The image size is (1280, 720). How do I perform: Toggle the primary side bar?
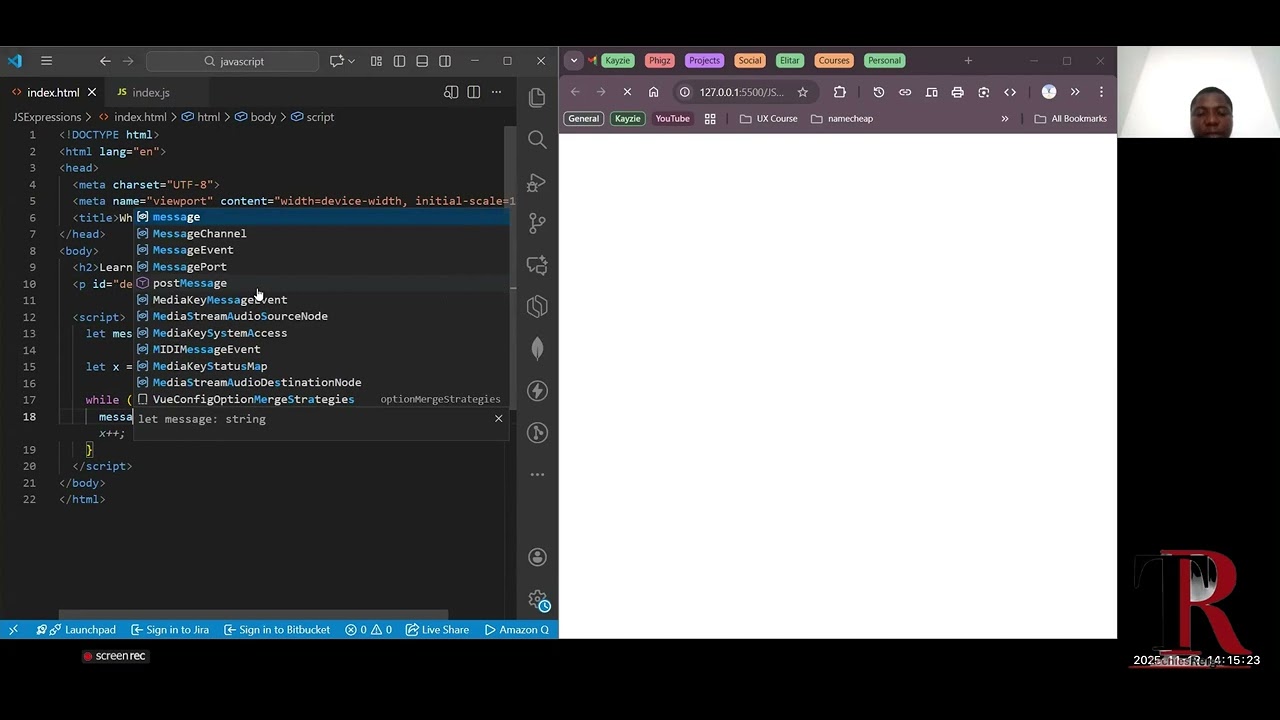(399, 61)
